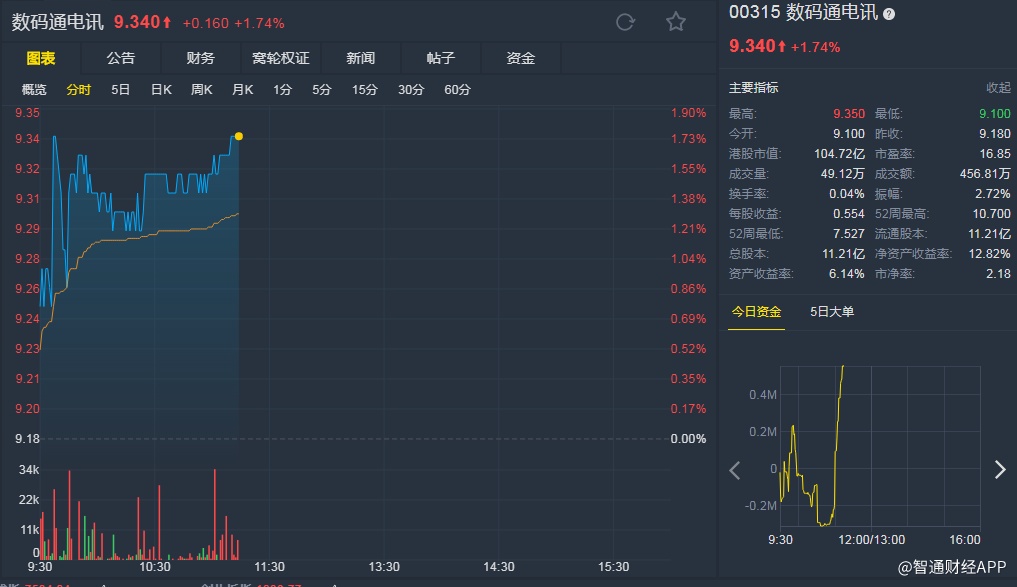Open the 窝轮权证 tab
The image size is (1017, 587).
[281, 58]
